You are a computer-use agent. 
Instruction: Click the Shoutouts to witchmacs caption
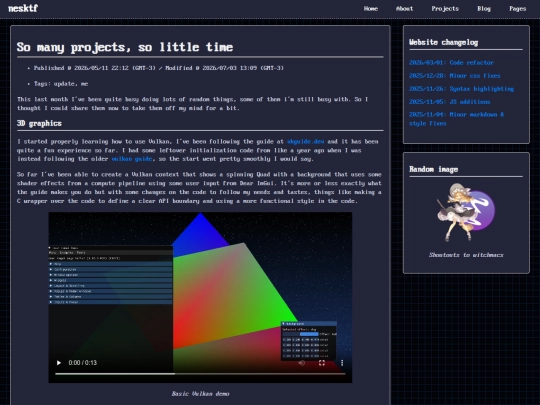[x=466, y=255]
